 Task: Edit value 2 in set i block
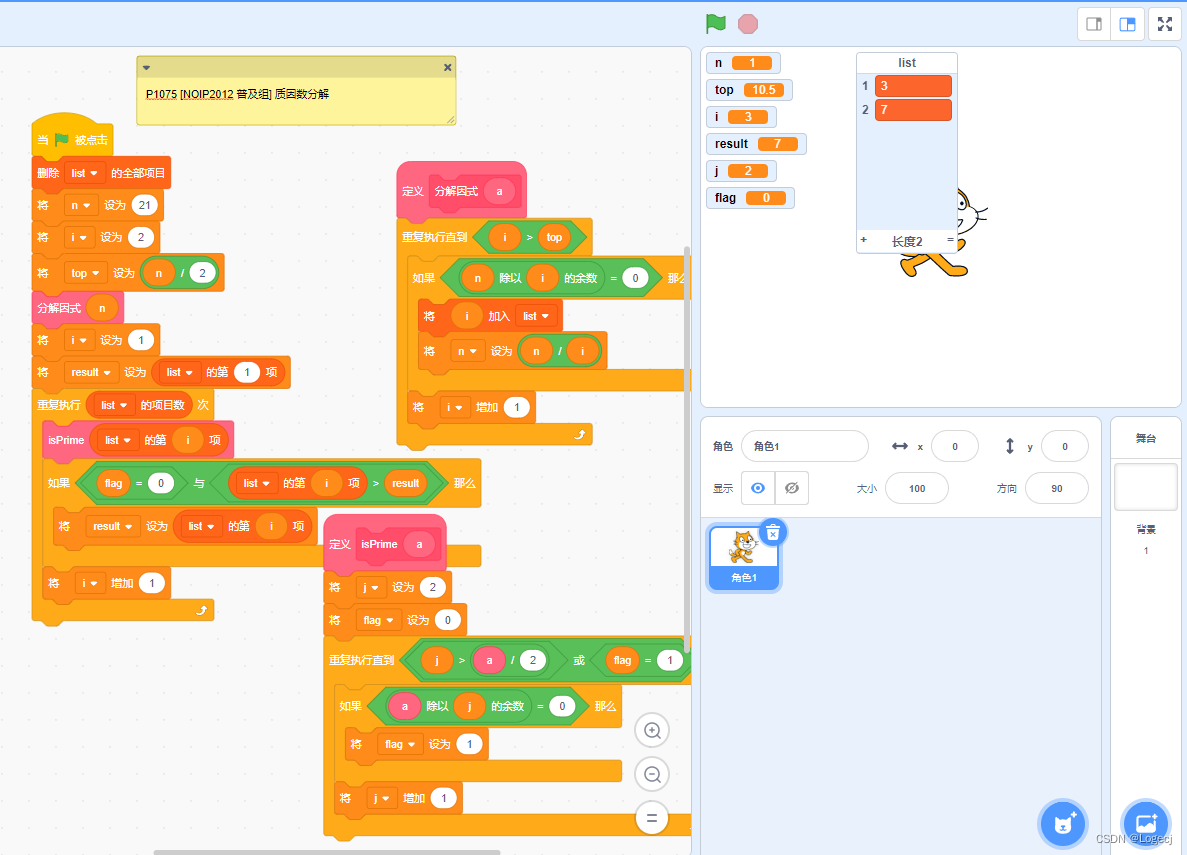(141, 237)
